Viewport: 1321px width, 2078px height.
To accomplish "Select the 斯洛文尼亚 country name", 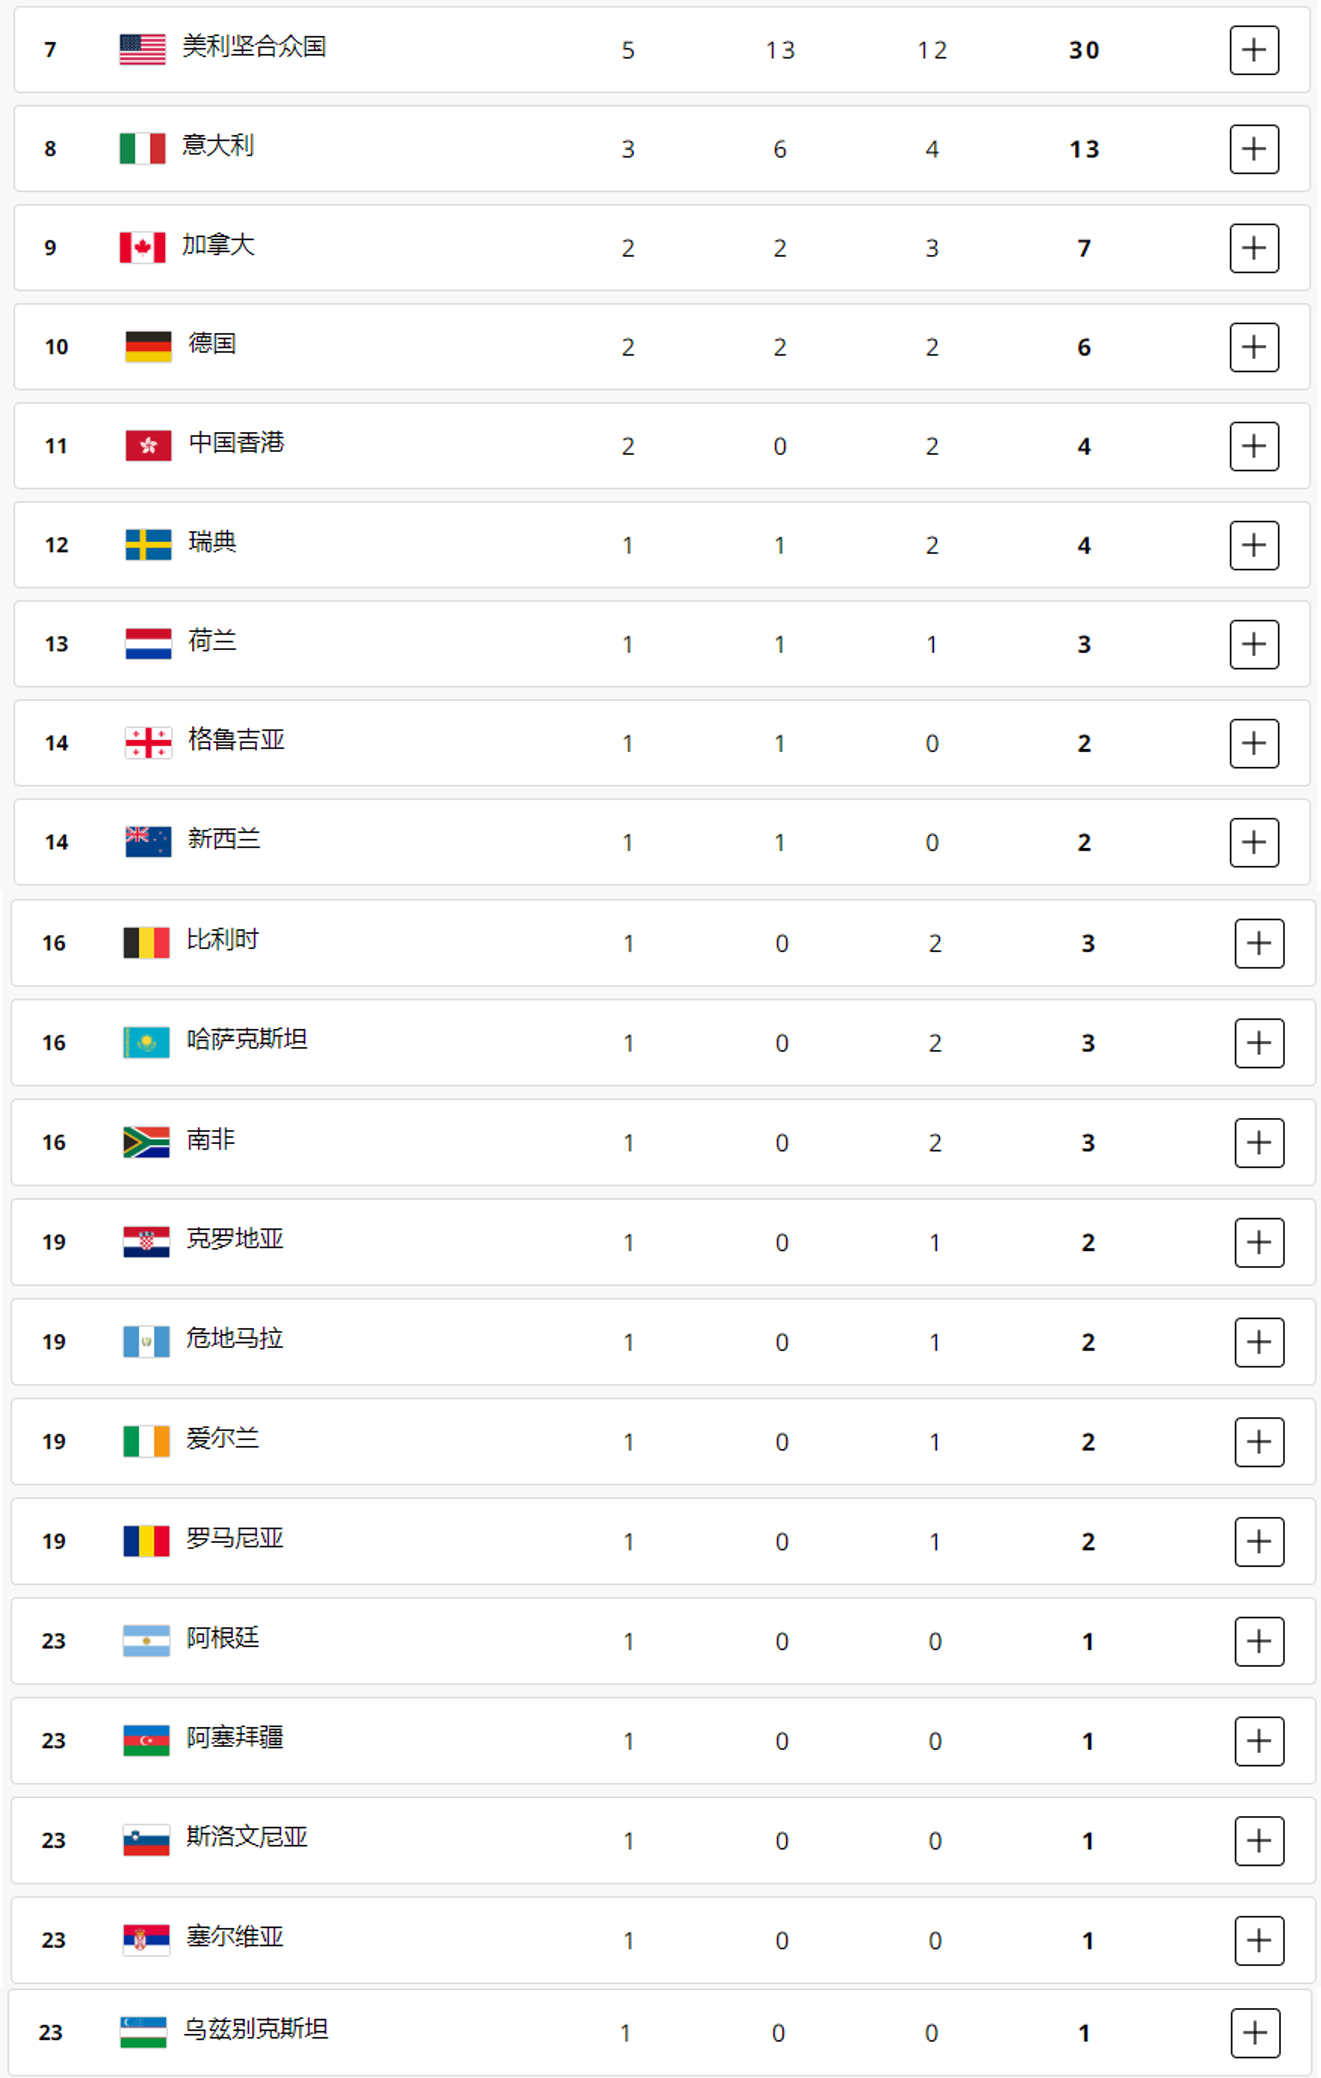I will [x=247, y=1838].
